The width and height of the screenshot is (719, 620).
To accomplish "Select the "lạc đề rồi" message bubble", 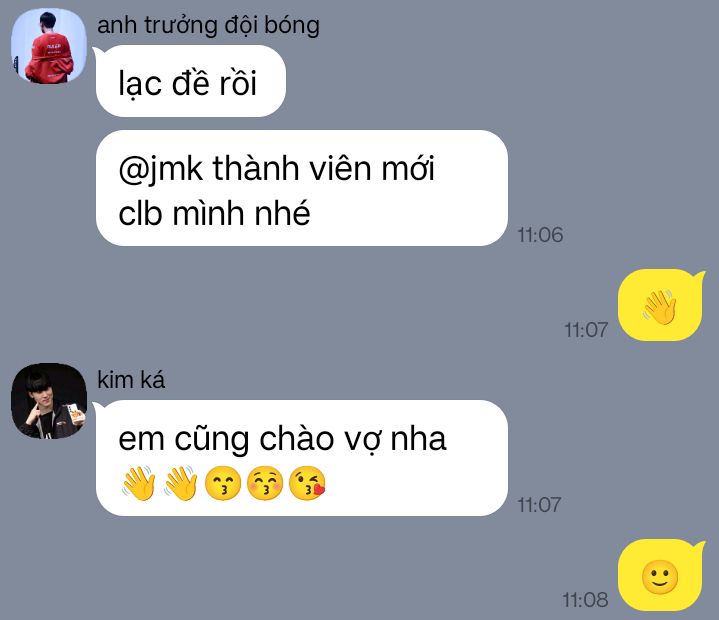I will (x=190, y=81).
